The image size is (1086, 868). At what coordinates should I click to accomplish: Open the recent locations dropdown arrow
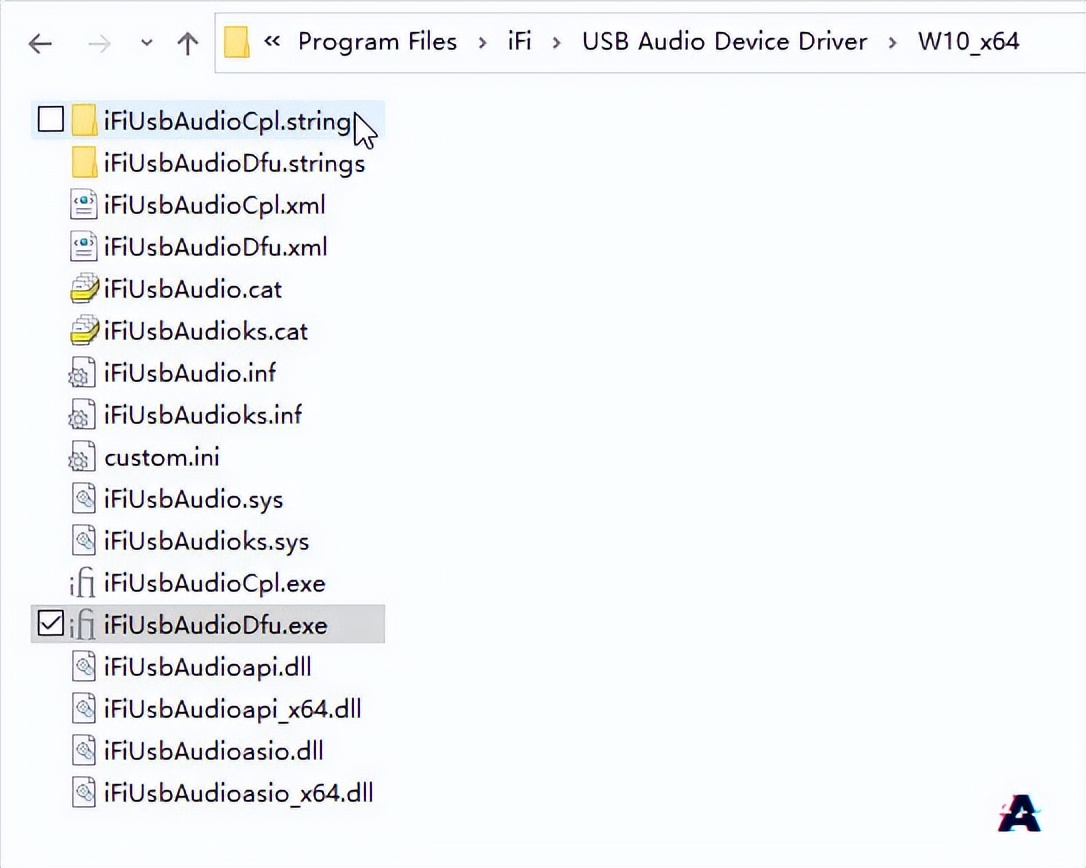click(x=146, y=43)
